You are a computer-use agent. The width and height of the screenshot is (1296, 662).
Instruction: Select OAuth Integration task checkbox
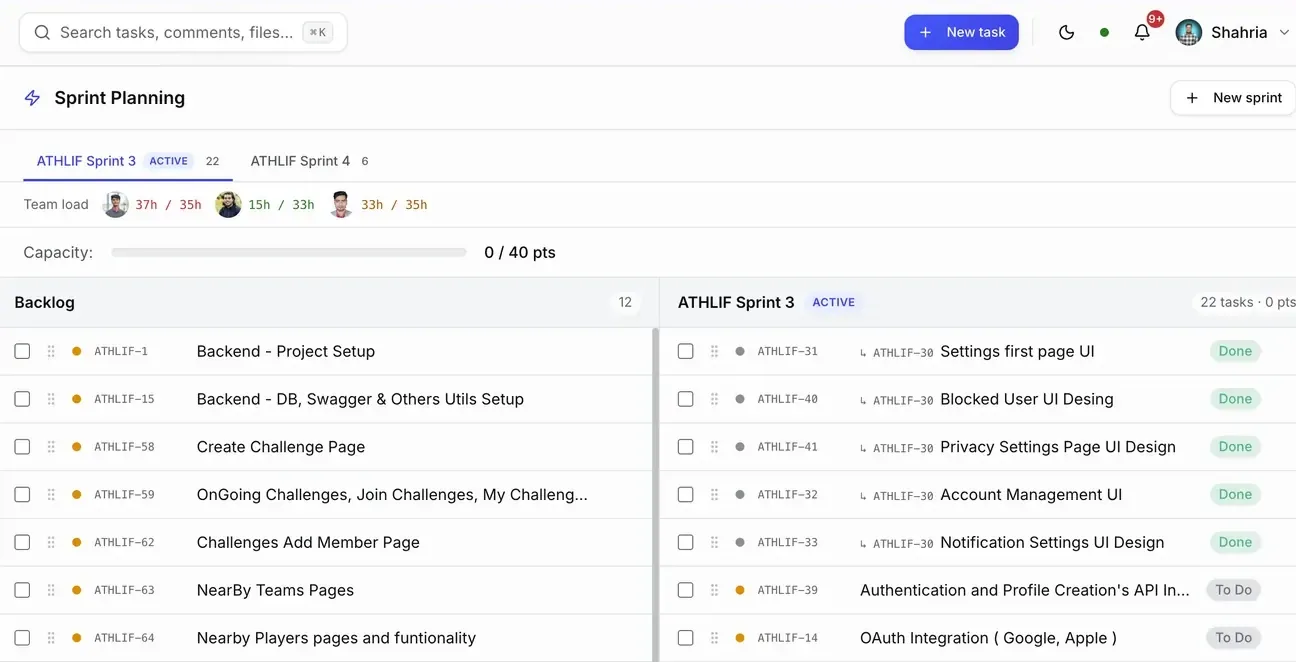pyautogui.click(x=685, y=638)
